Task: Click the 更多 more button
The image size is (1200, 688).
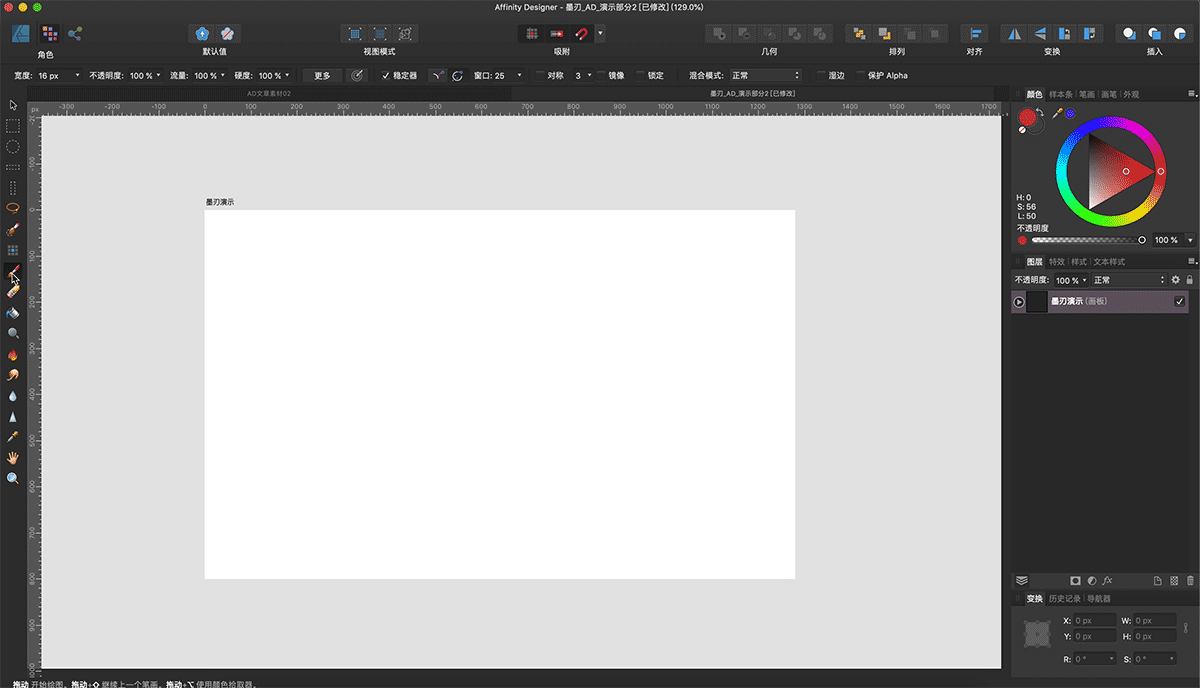Action: pos(322,75)
